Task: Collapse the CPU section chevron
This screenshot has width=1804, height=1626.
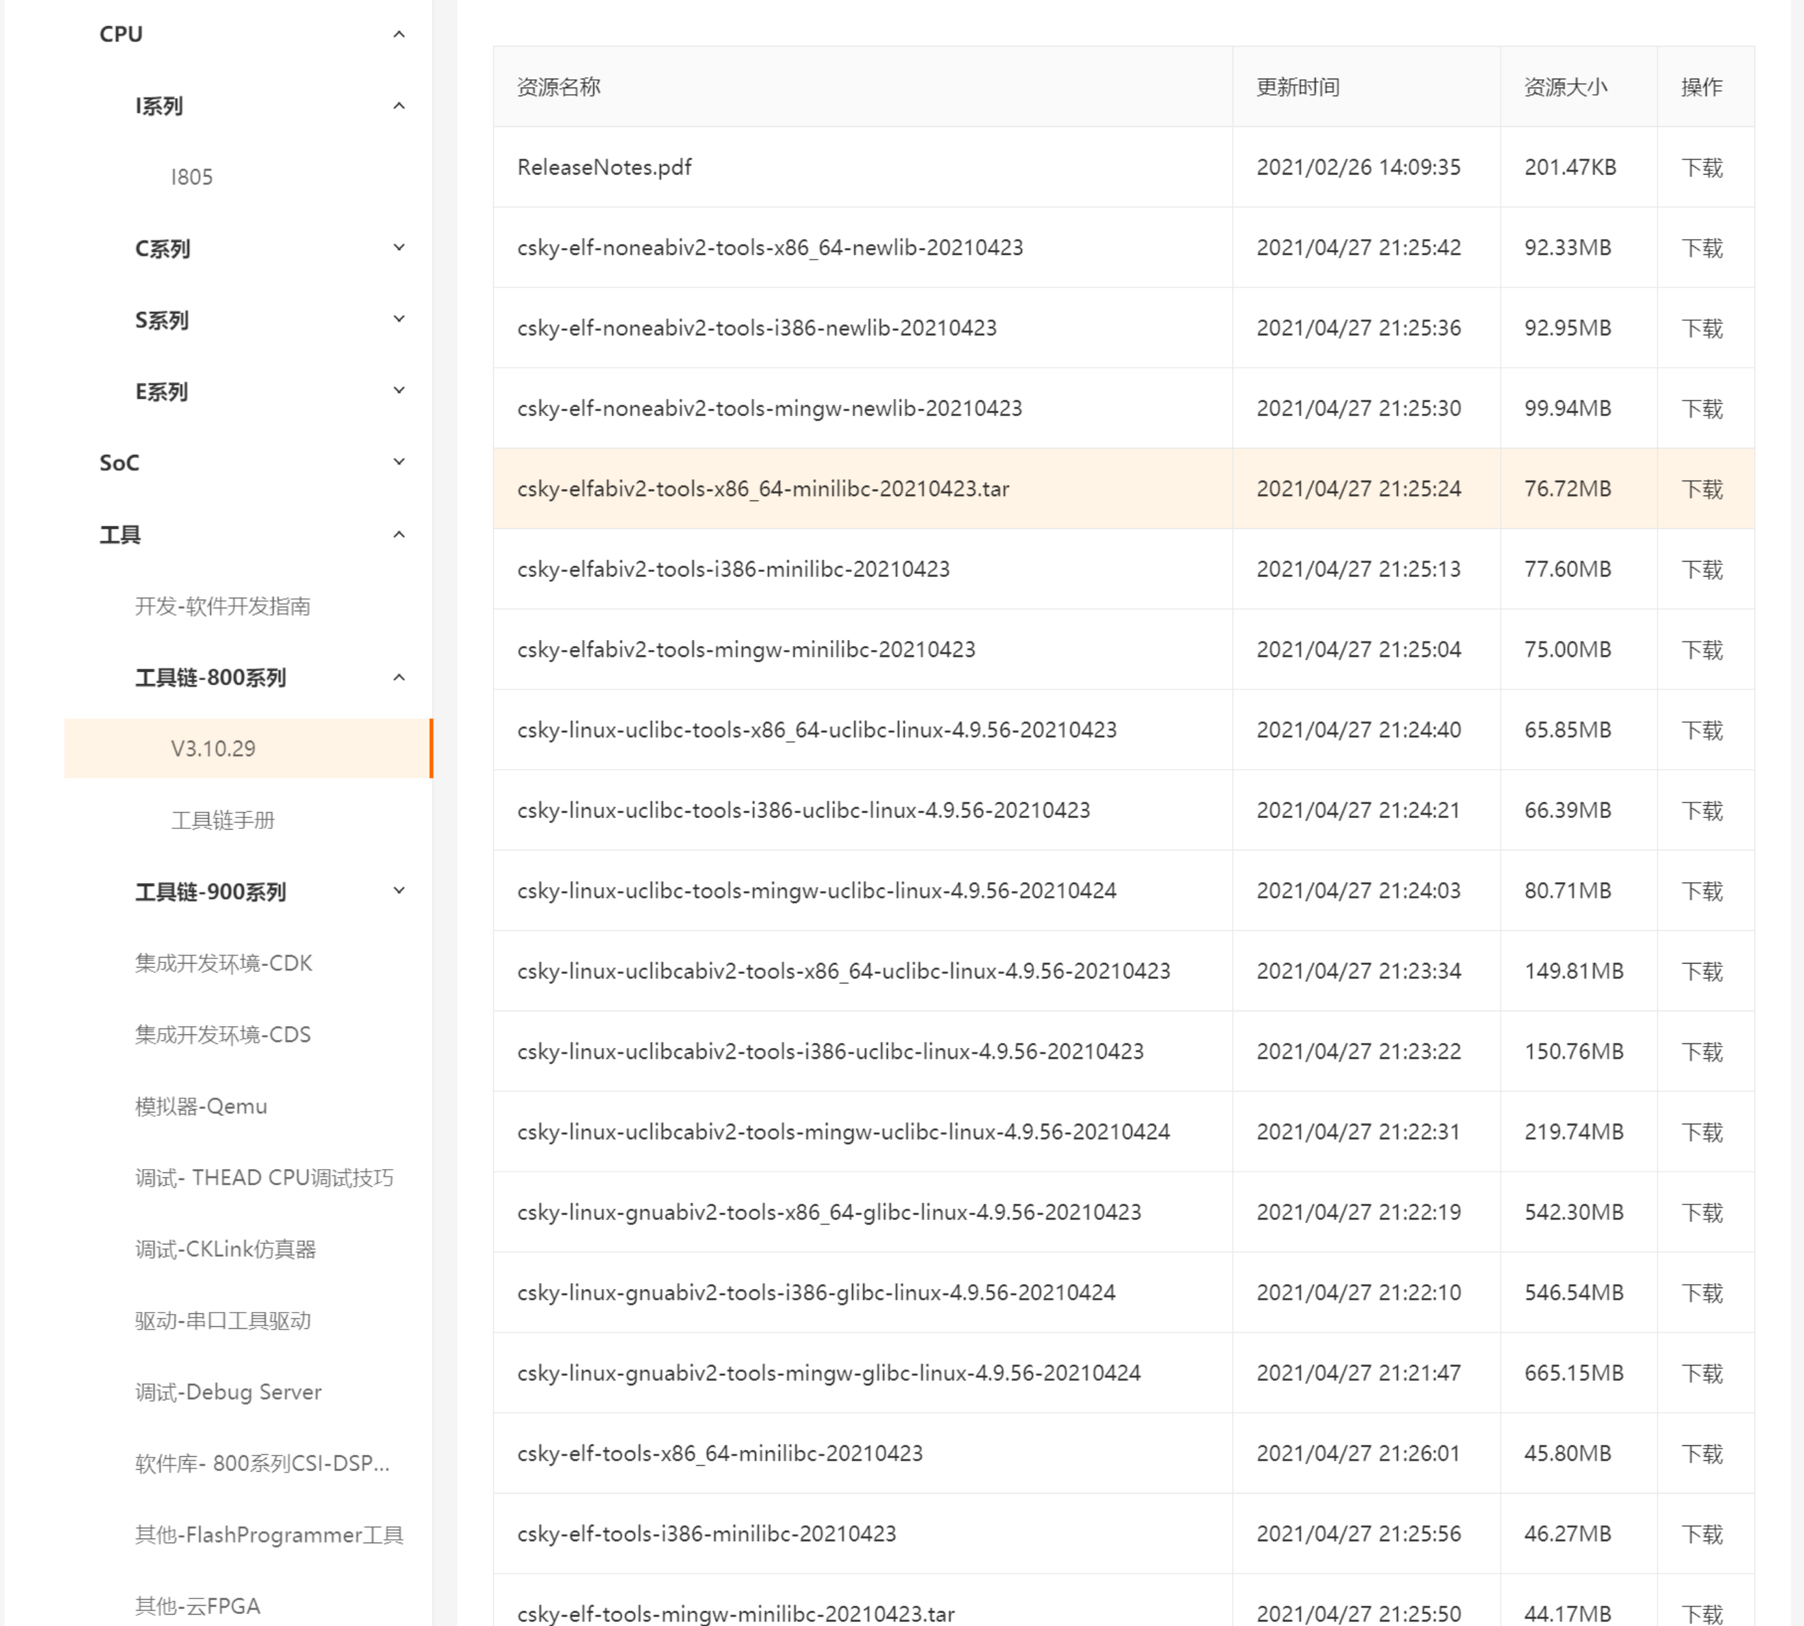Action: point(398,35)
